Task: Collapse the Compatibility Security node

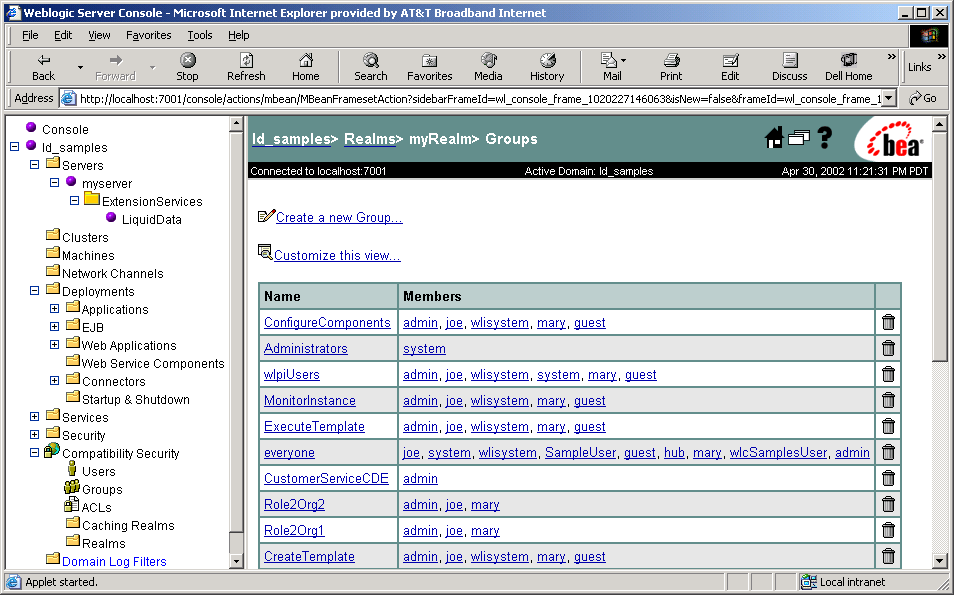Action: 35,453
